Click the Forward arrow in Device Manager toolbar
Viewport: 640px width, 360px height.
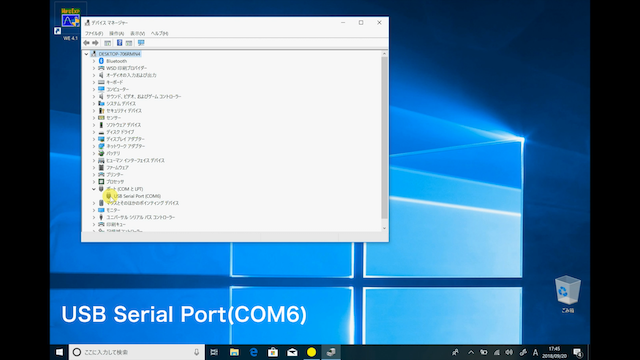96,43
